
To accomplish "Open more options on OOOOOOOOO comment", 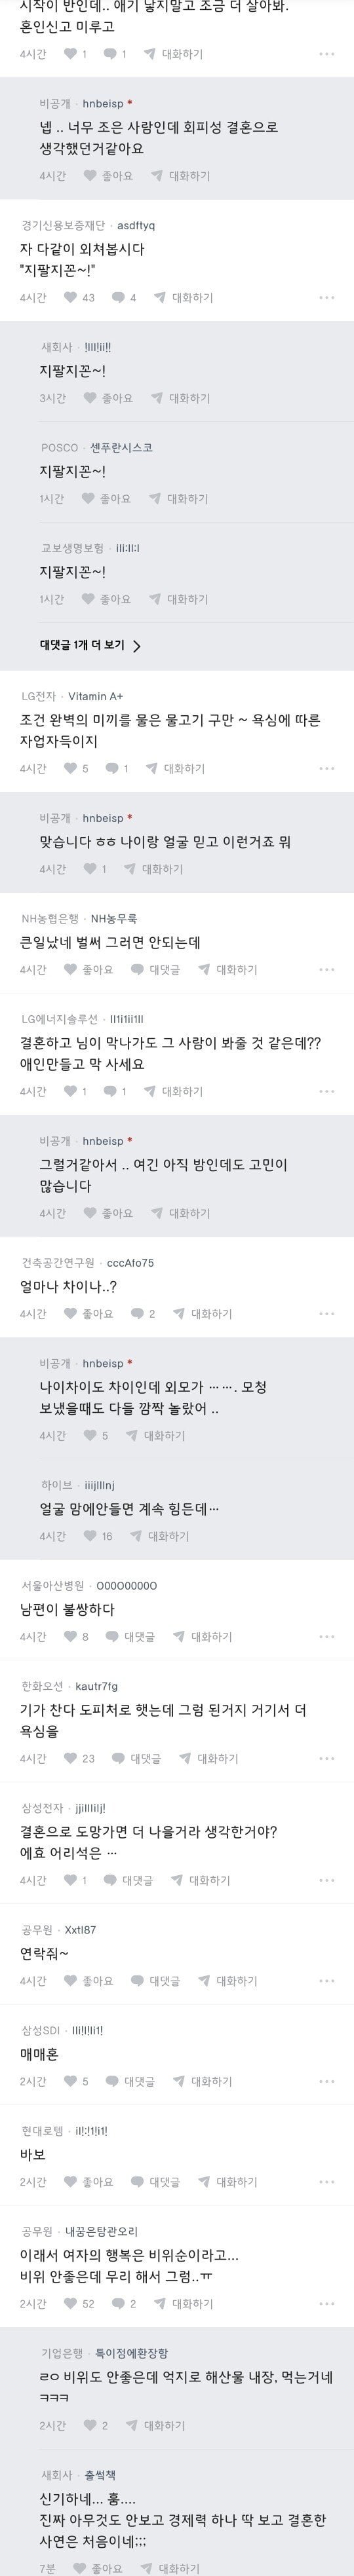I will click(x=327, y=1636).
